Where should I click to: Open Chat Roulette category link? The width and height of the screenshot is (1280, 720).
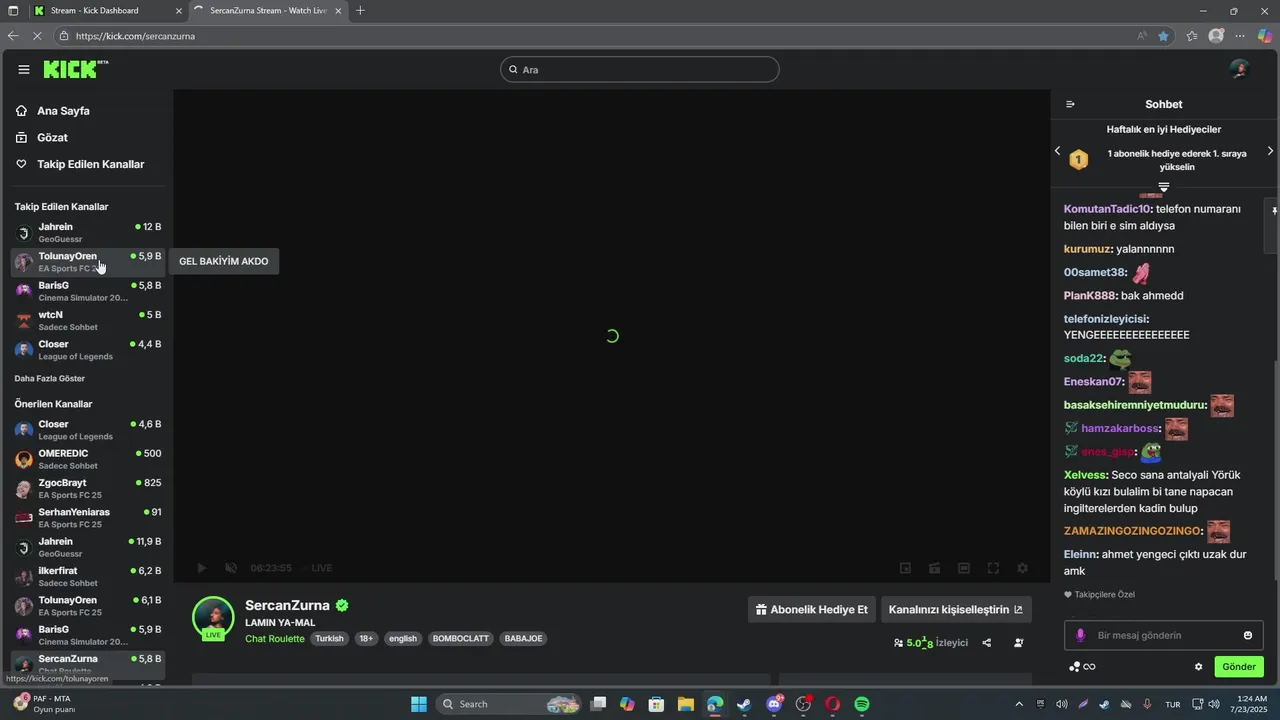(275, 638)
